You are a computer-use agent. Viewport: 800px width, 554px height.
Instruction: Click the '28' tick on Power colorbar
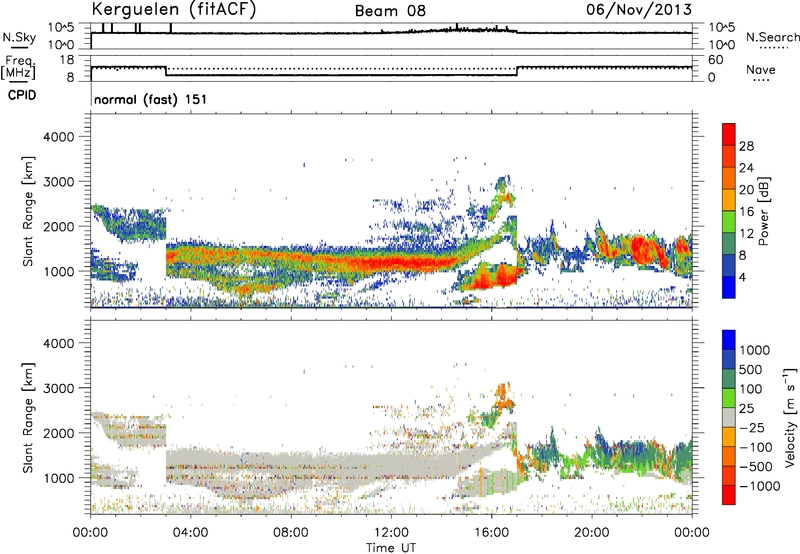(746, 146)
